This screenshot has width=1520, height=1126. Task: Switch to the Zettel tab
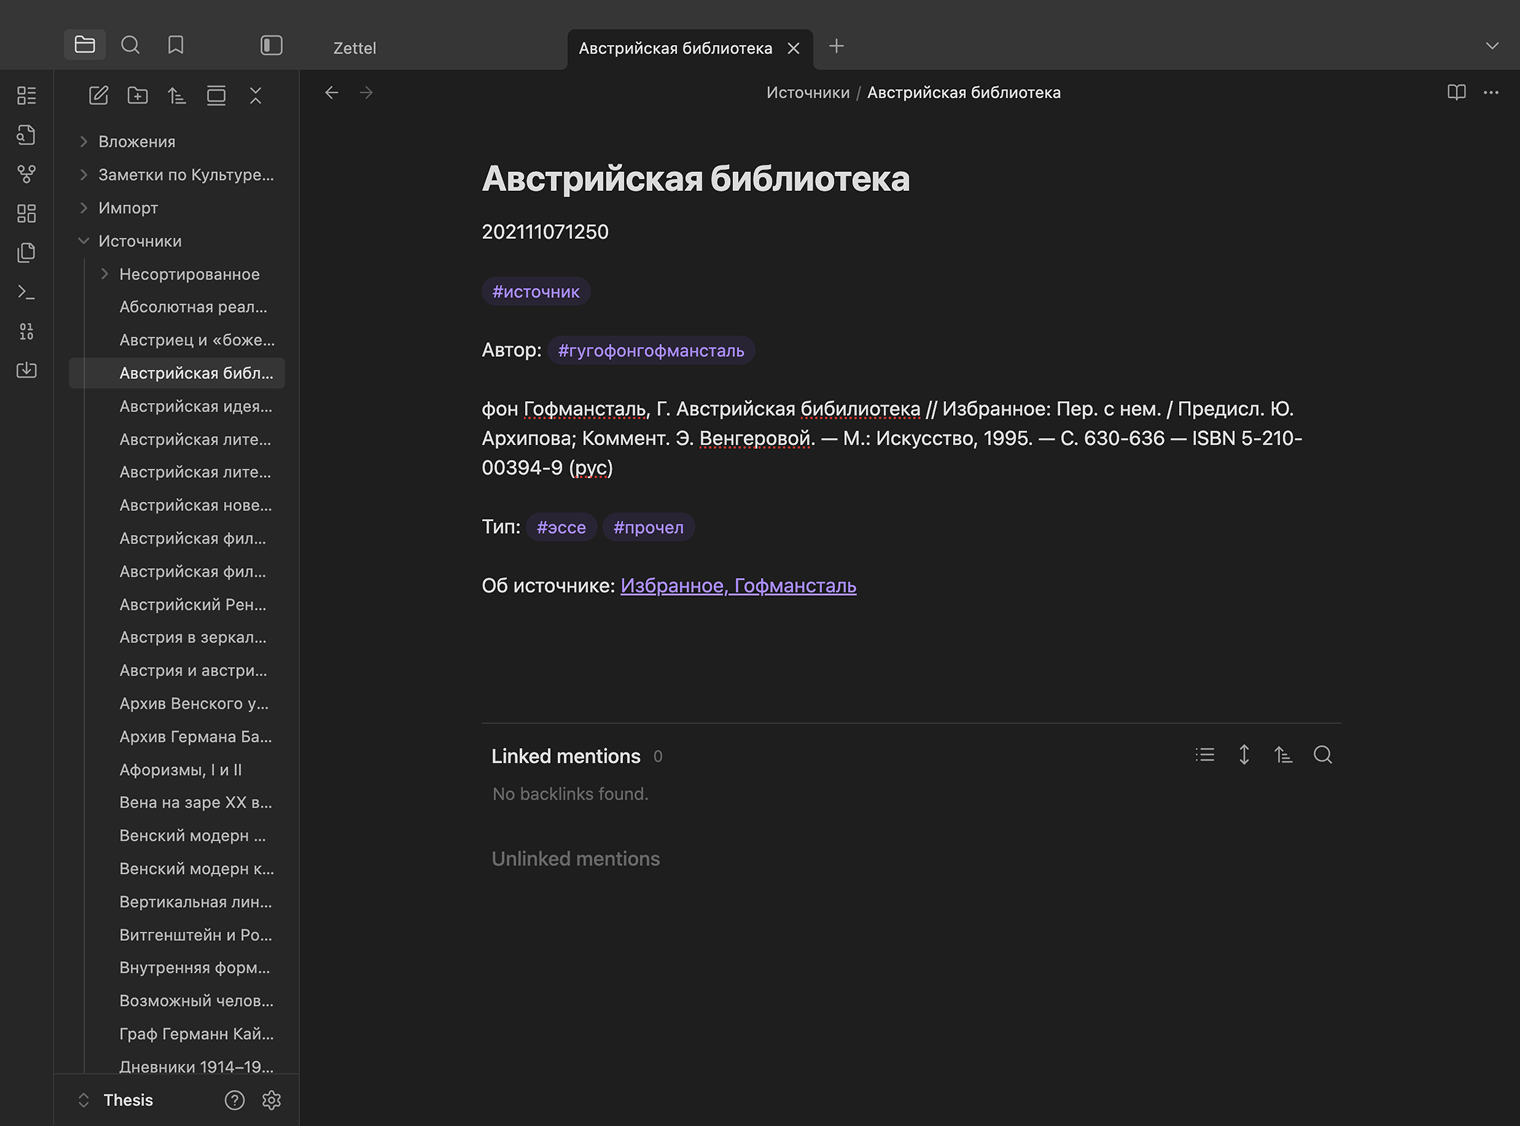point(355,48)
